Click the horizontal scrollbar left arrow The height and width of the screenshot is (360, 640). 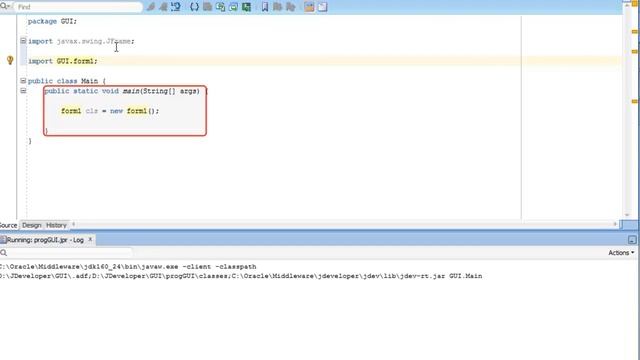tap(73, 224)
